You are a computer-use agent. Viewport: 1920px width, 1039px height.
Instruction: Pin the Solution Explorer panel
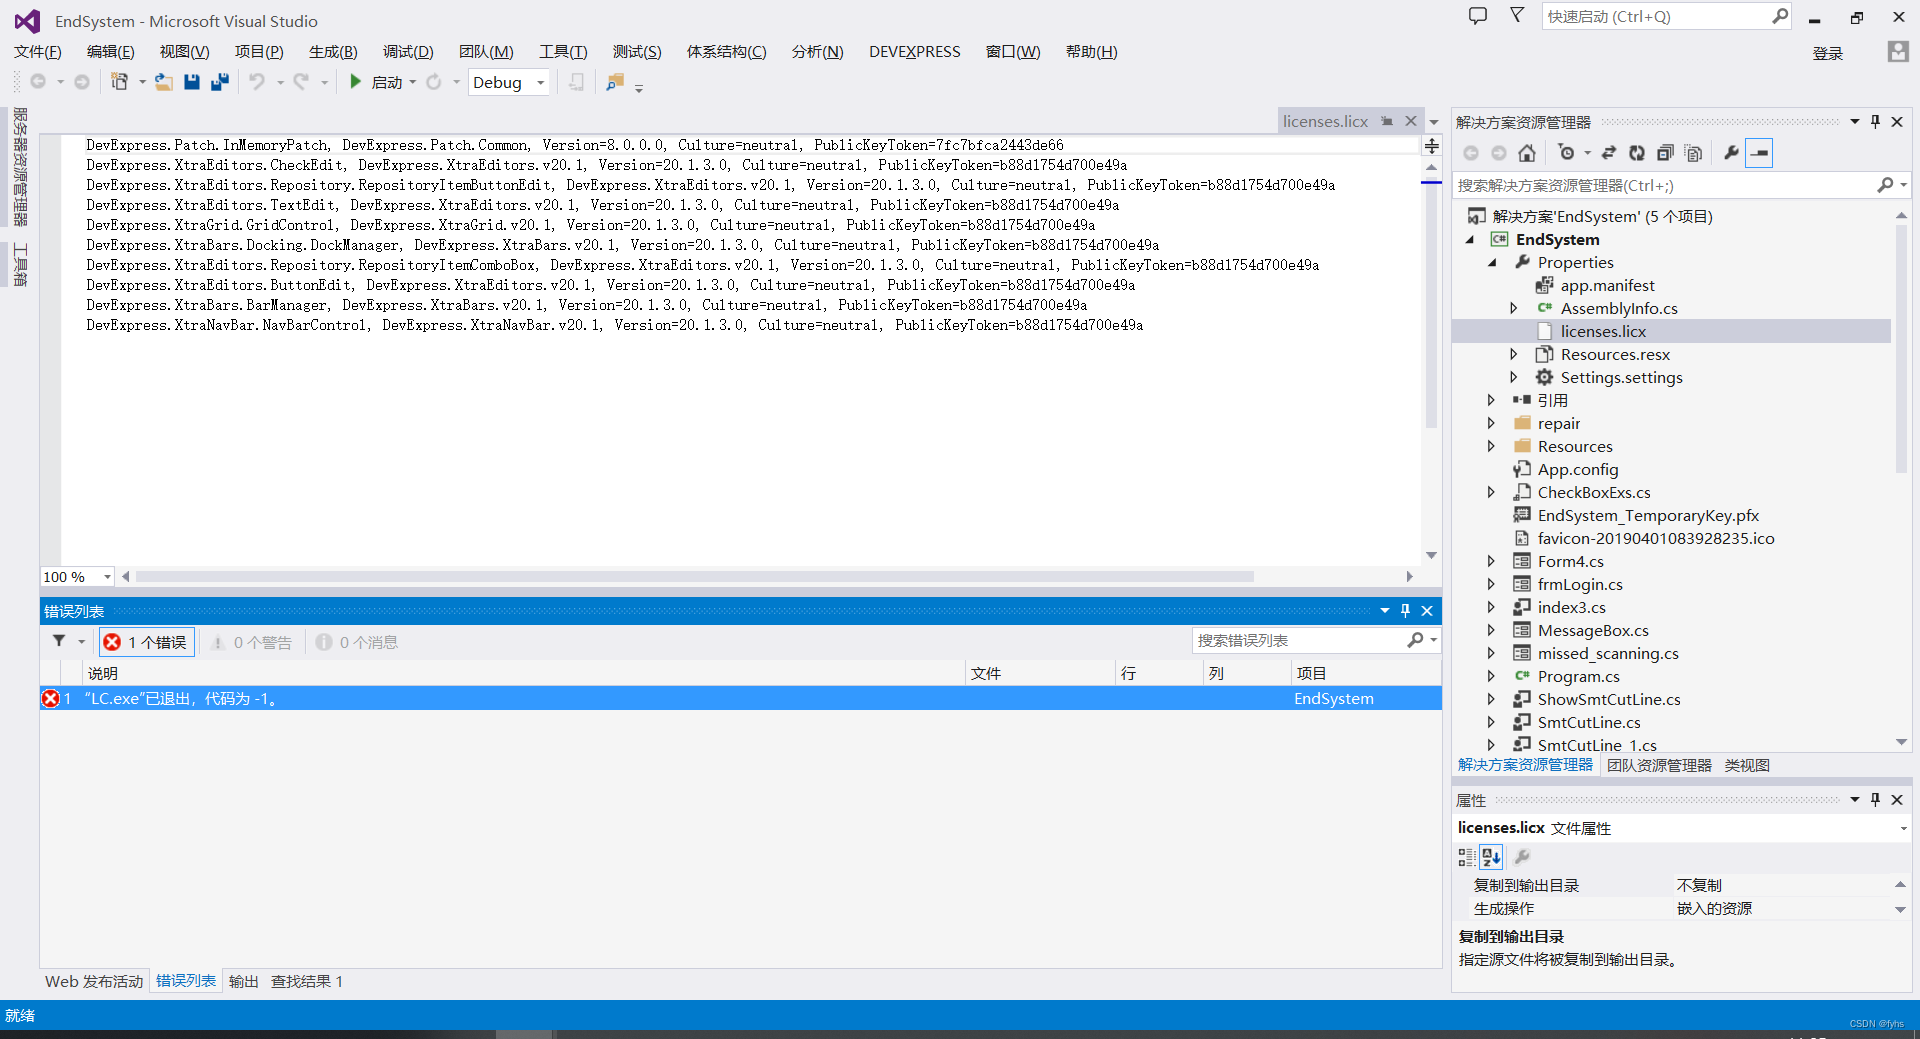click(x=1875, y=121)
